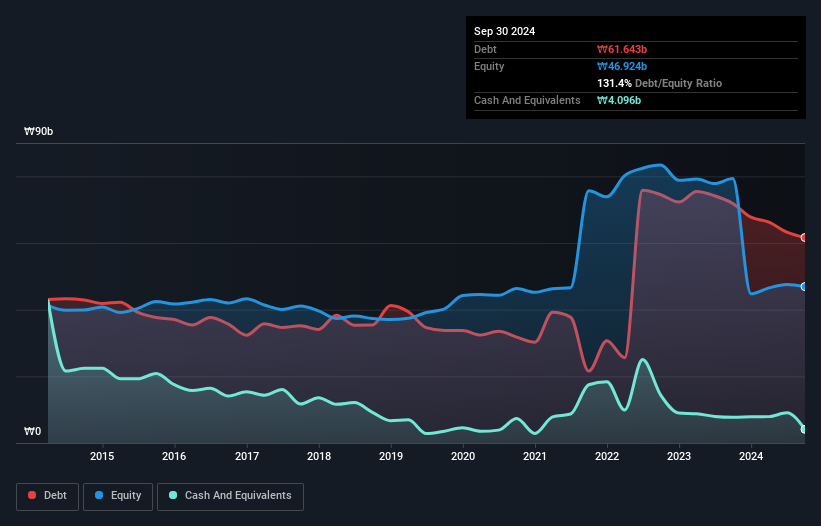Toggle the Cash And Equivalents legend button

point(230,496)
